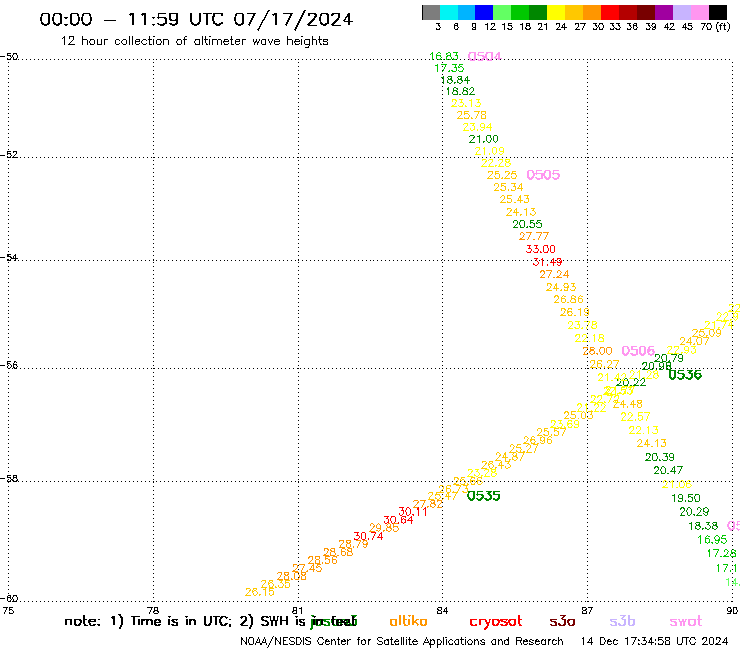
Task: Click the 81 longitude axis label
Action: pos(297,610)
